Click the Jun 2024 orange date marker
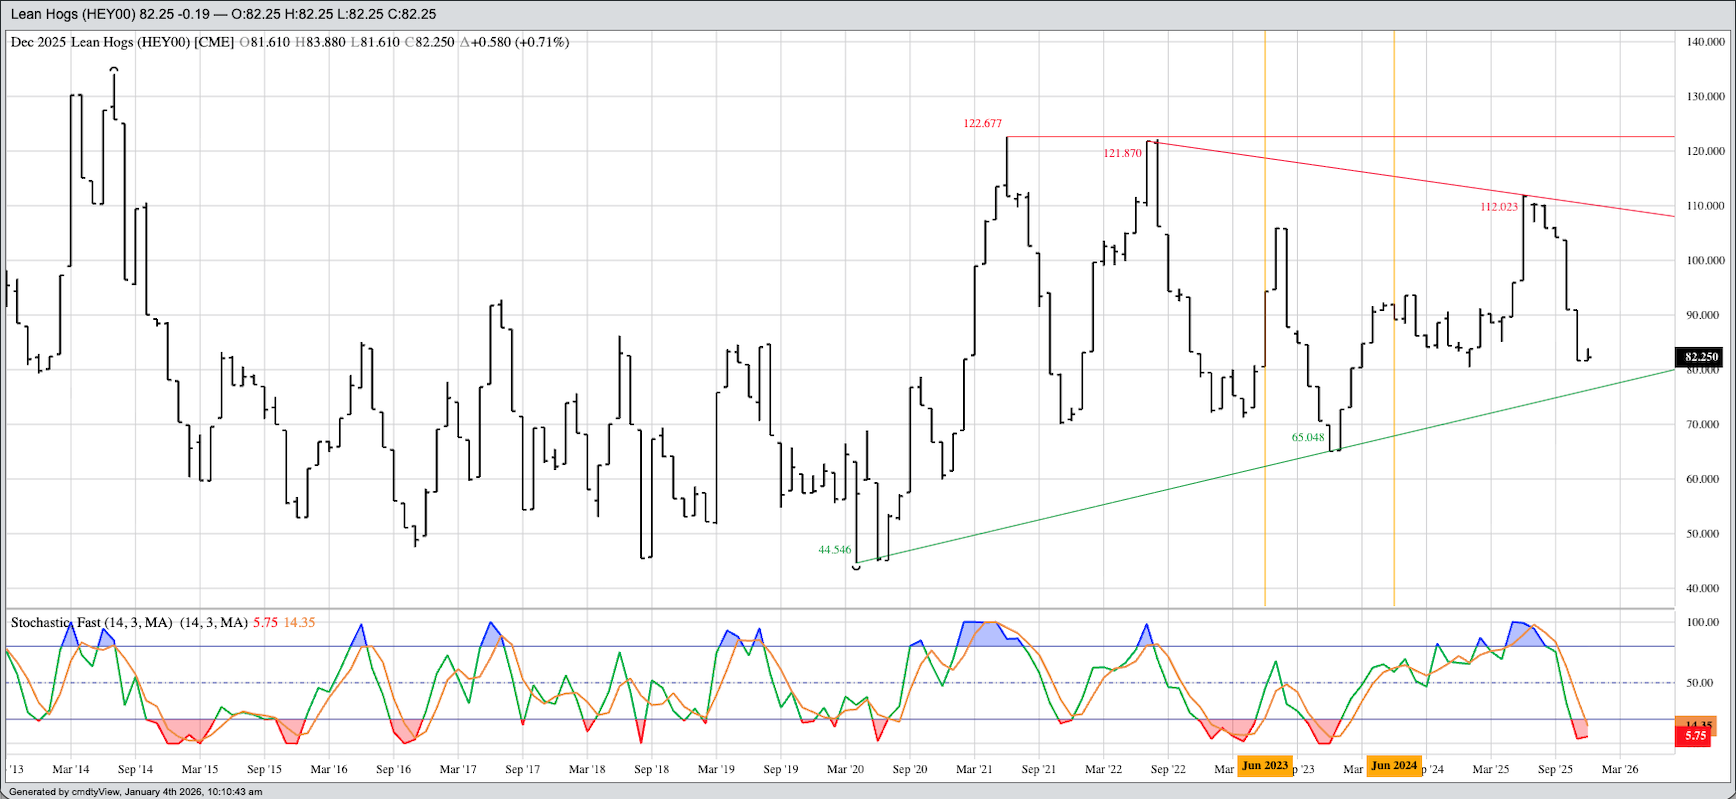Image resolution: width=1736 pixels, height=799 pixels. point(1394,765)
